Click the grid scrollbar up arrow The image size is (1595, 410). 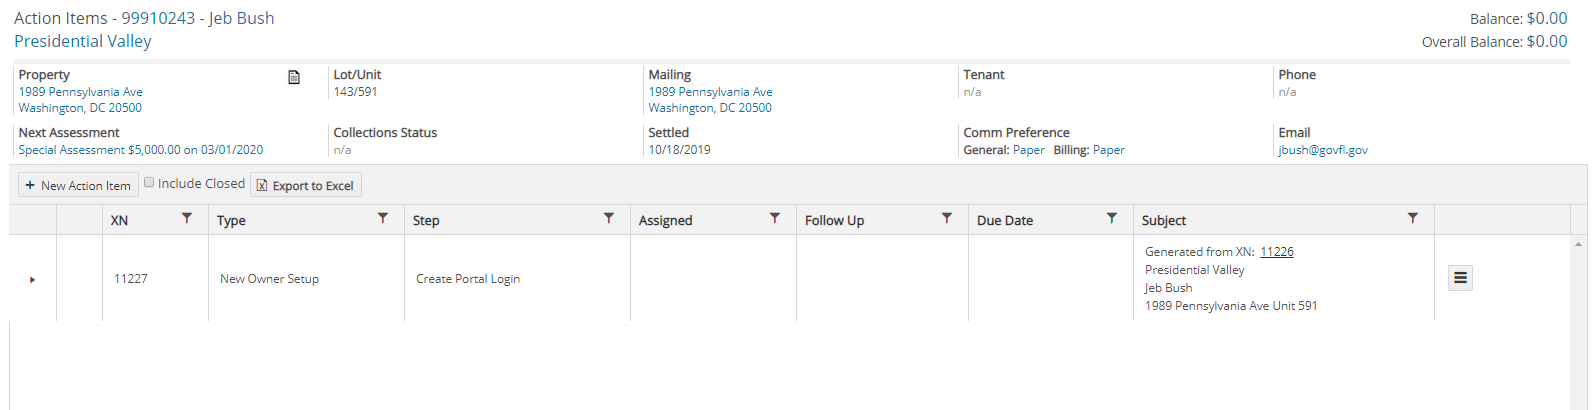tap(1578, 244)
